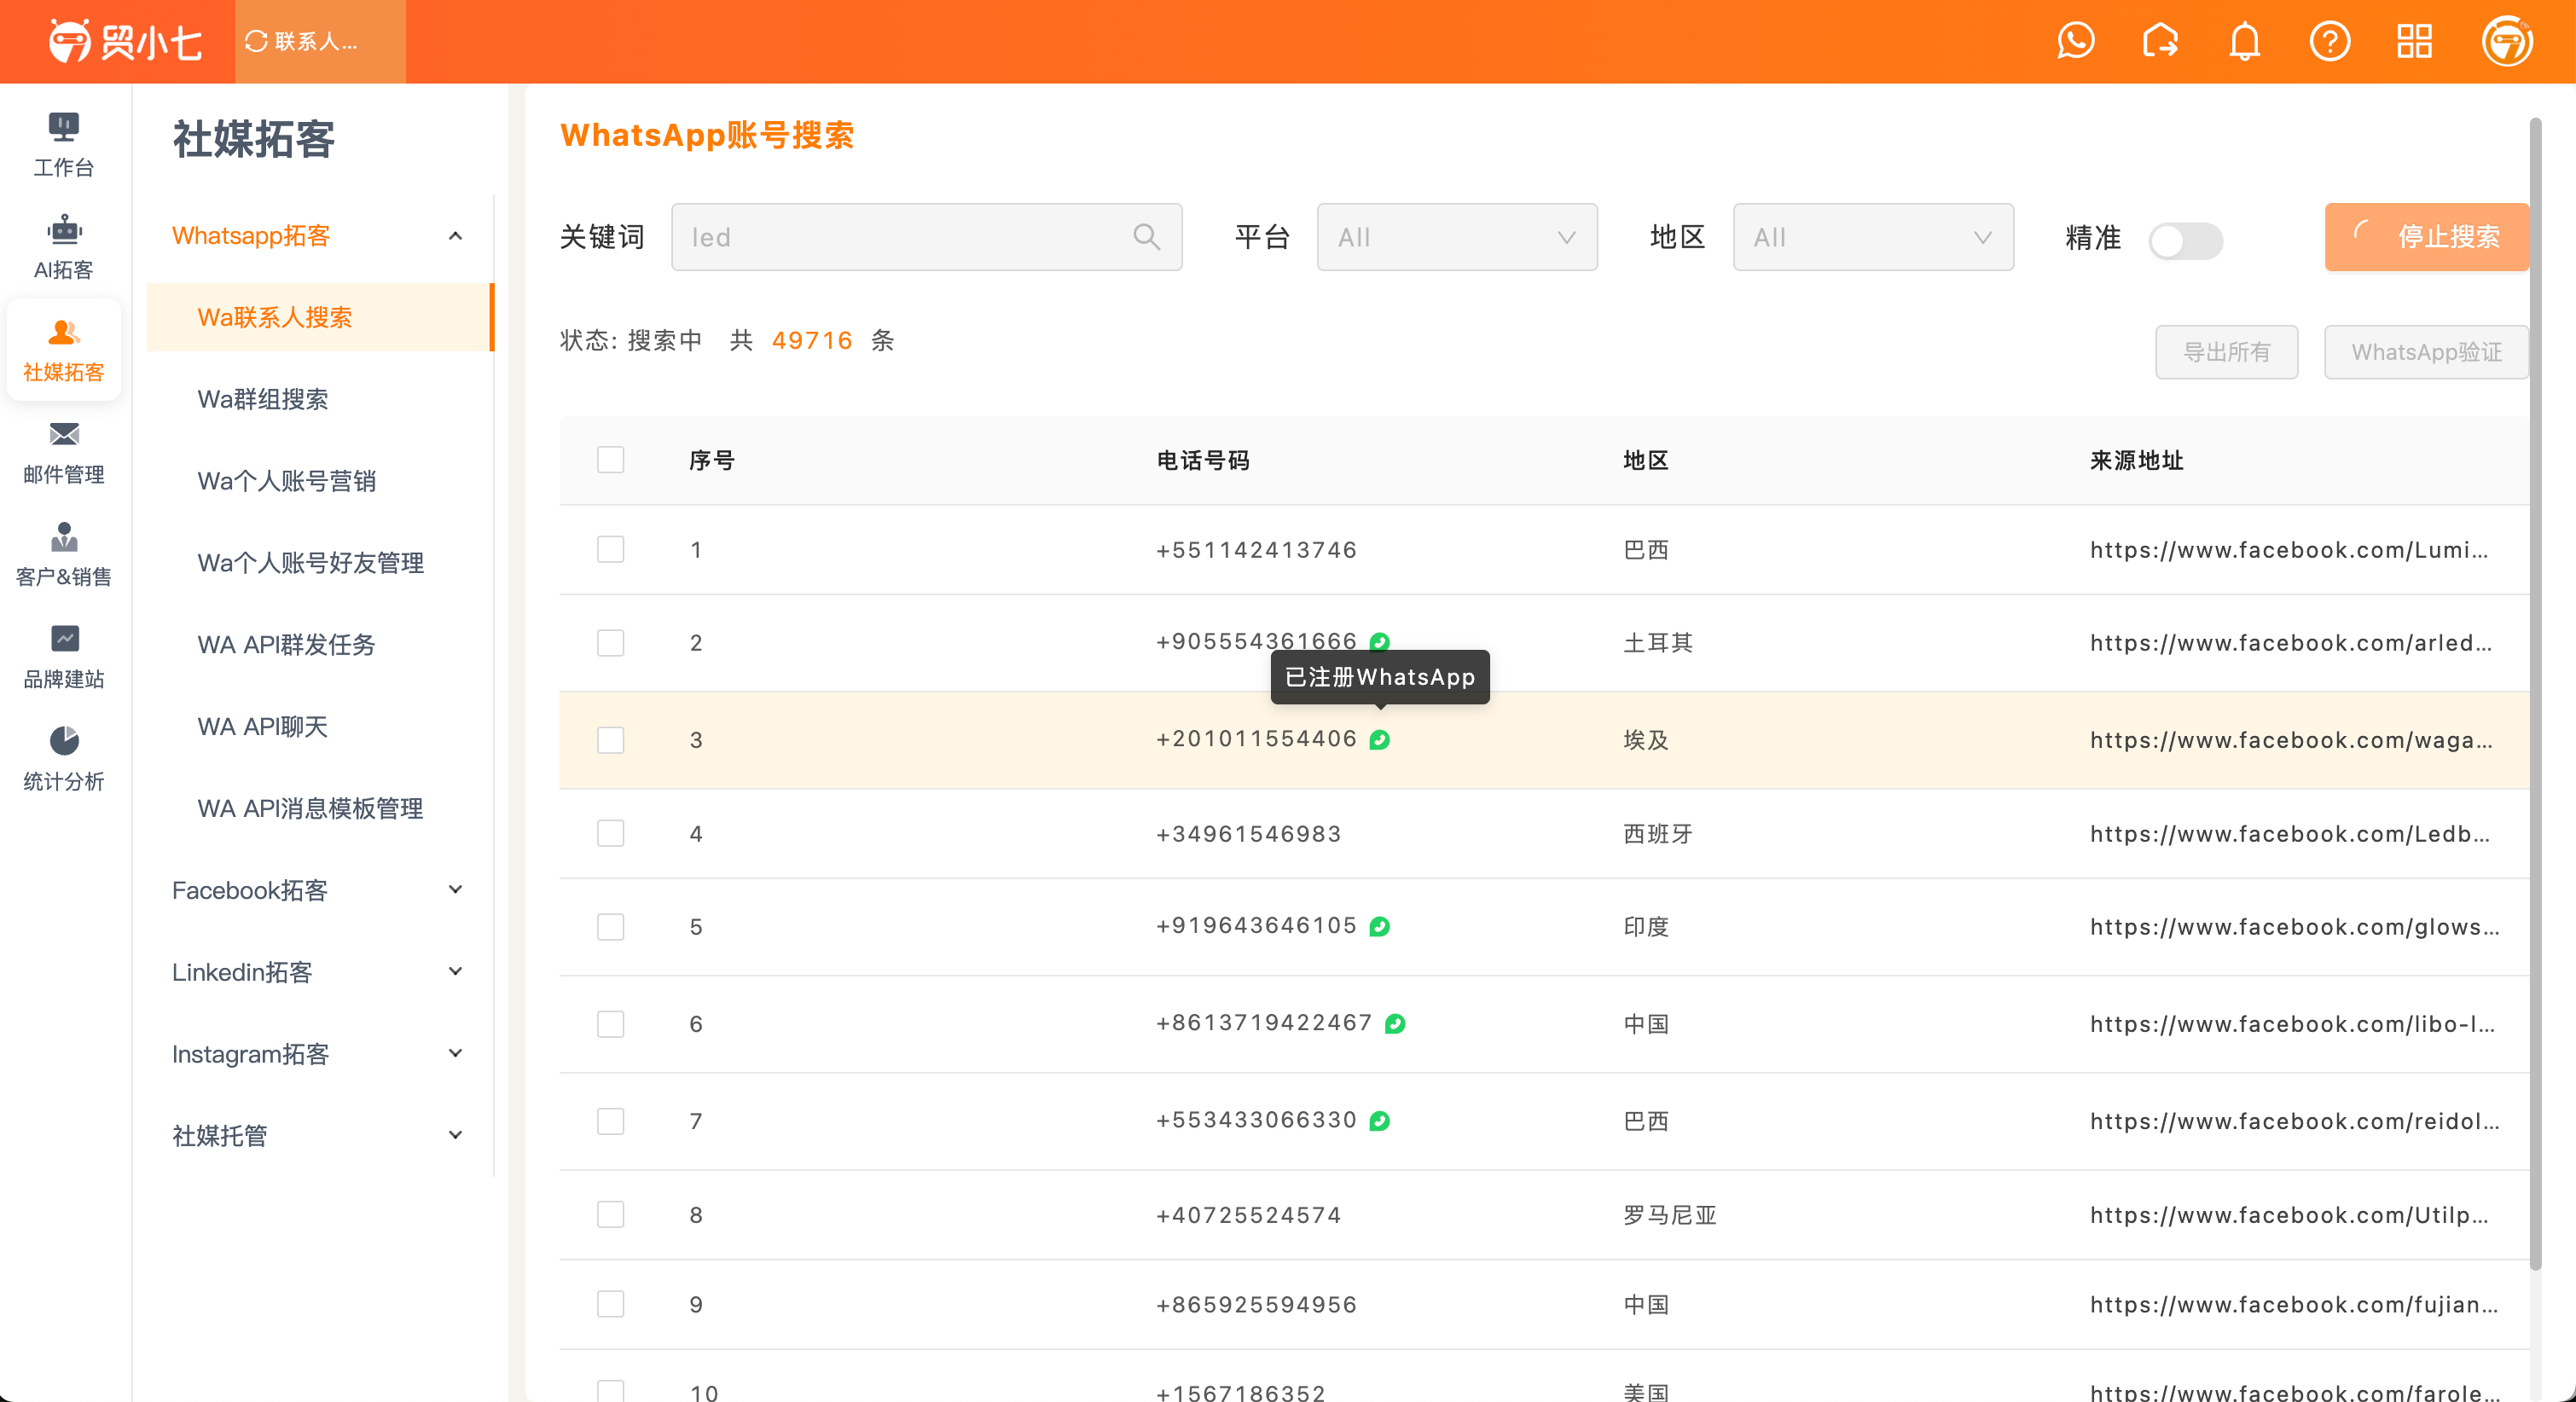
Task: Click WhatsApp badge next to +919643646105
Action: point(1380,927)
